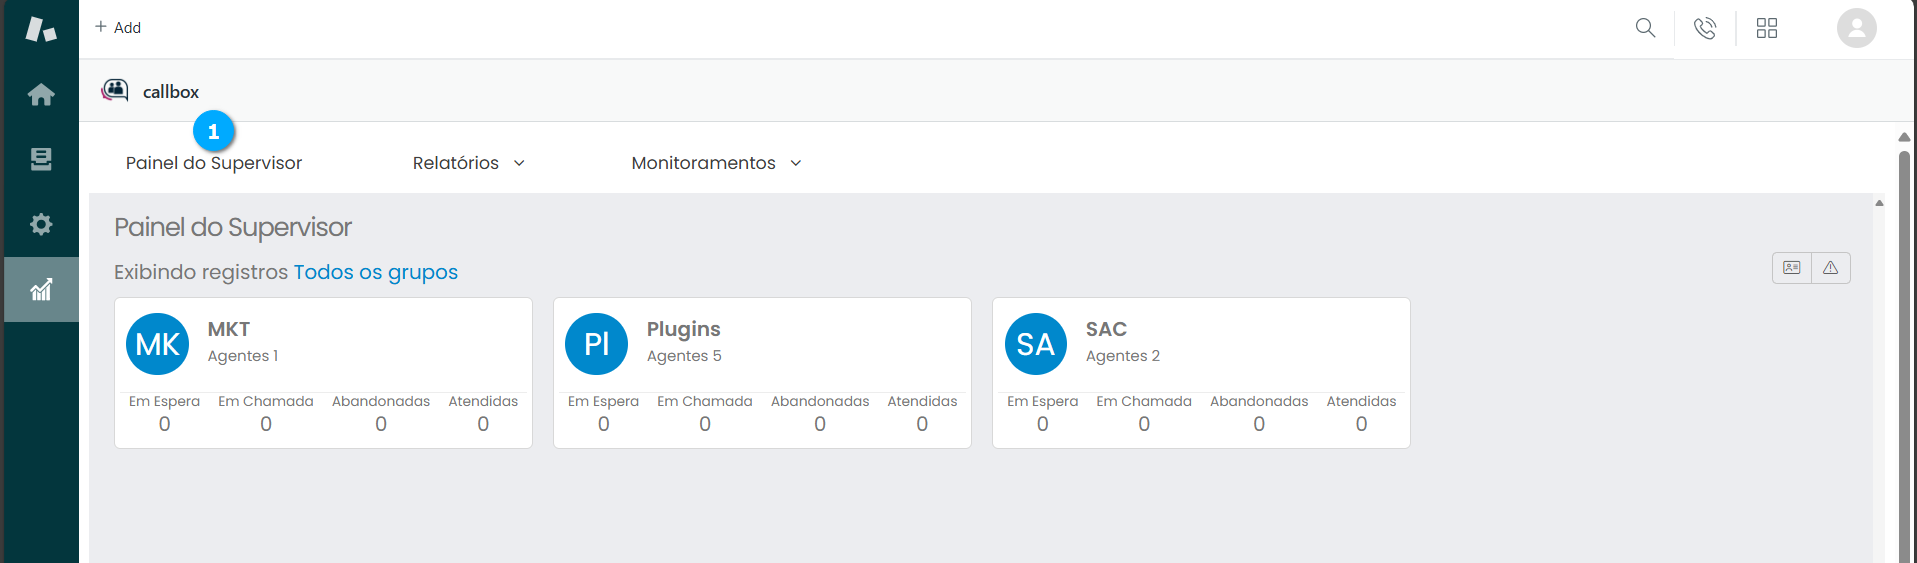The image size is (1917, 563).
Task: Open the Zendesk products grid icon
Action: [x=1767, y=28]
